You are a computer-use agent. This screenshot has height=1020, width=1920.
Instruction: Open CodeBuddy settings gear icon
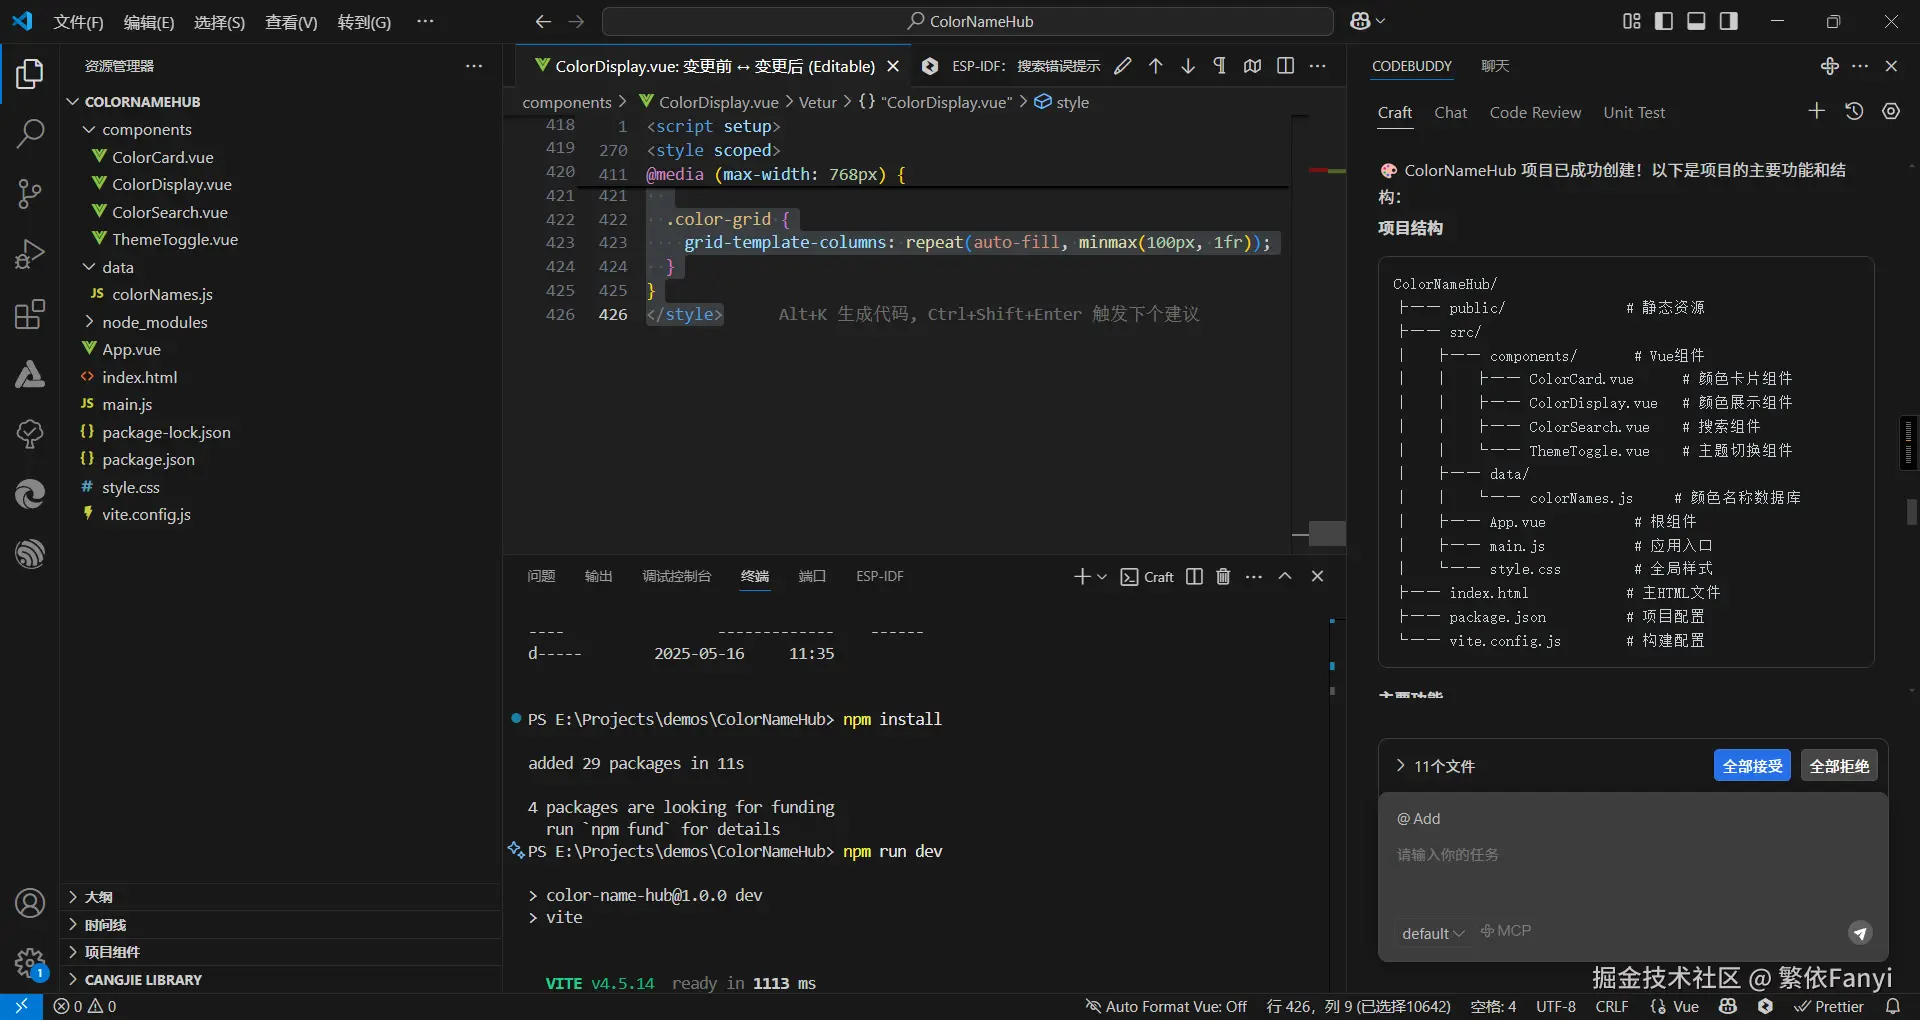(x=1891, y=111)
